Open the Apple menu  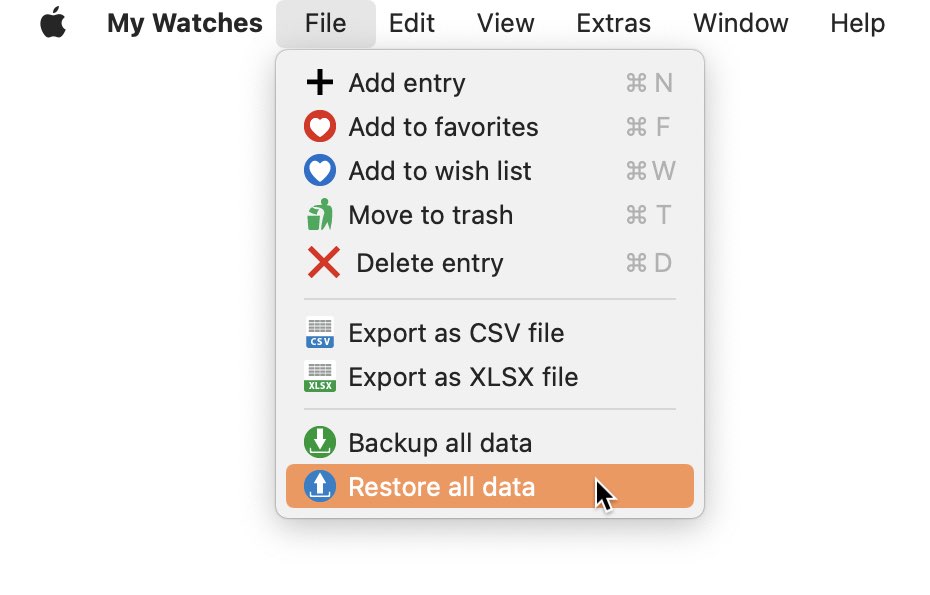(x=53, y=23)
